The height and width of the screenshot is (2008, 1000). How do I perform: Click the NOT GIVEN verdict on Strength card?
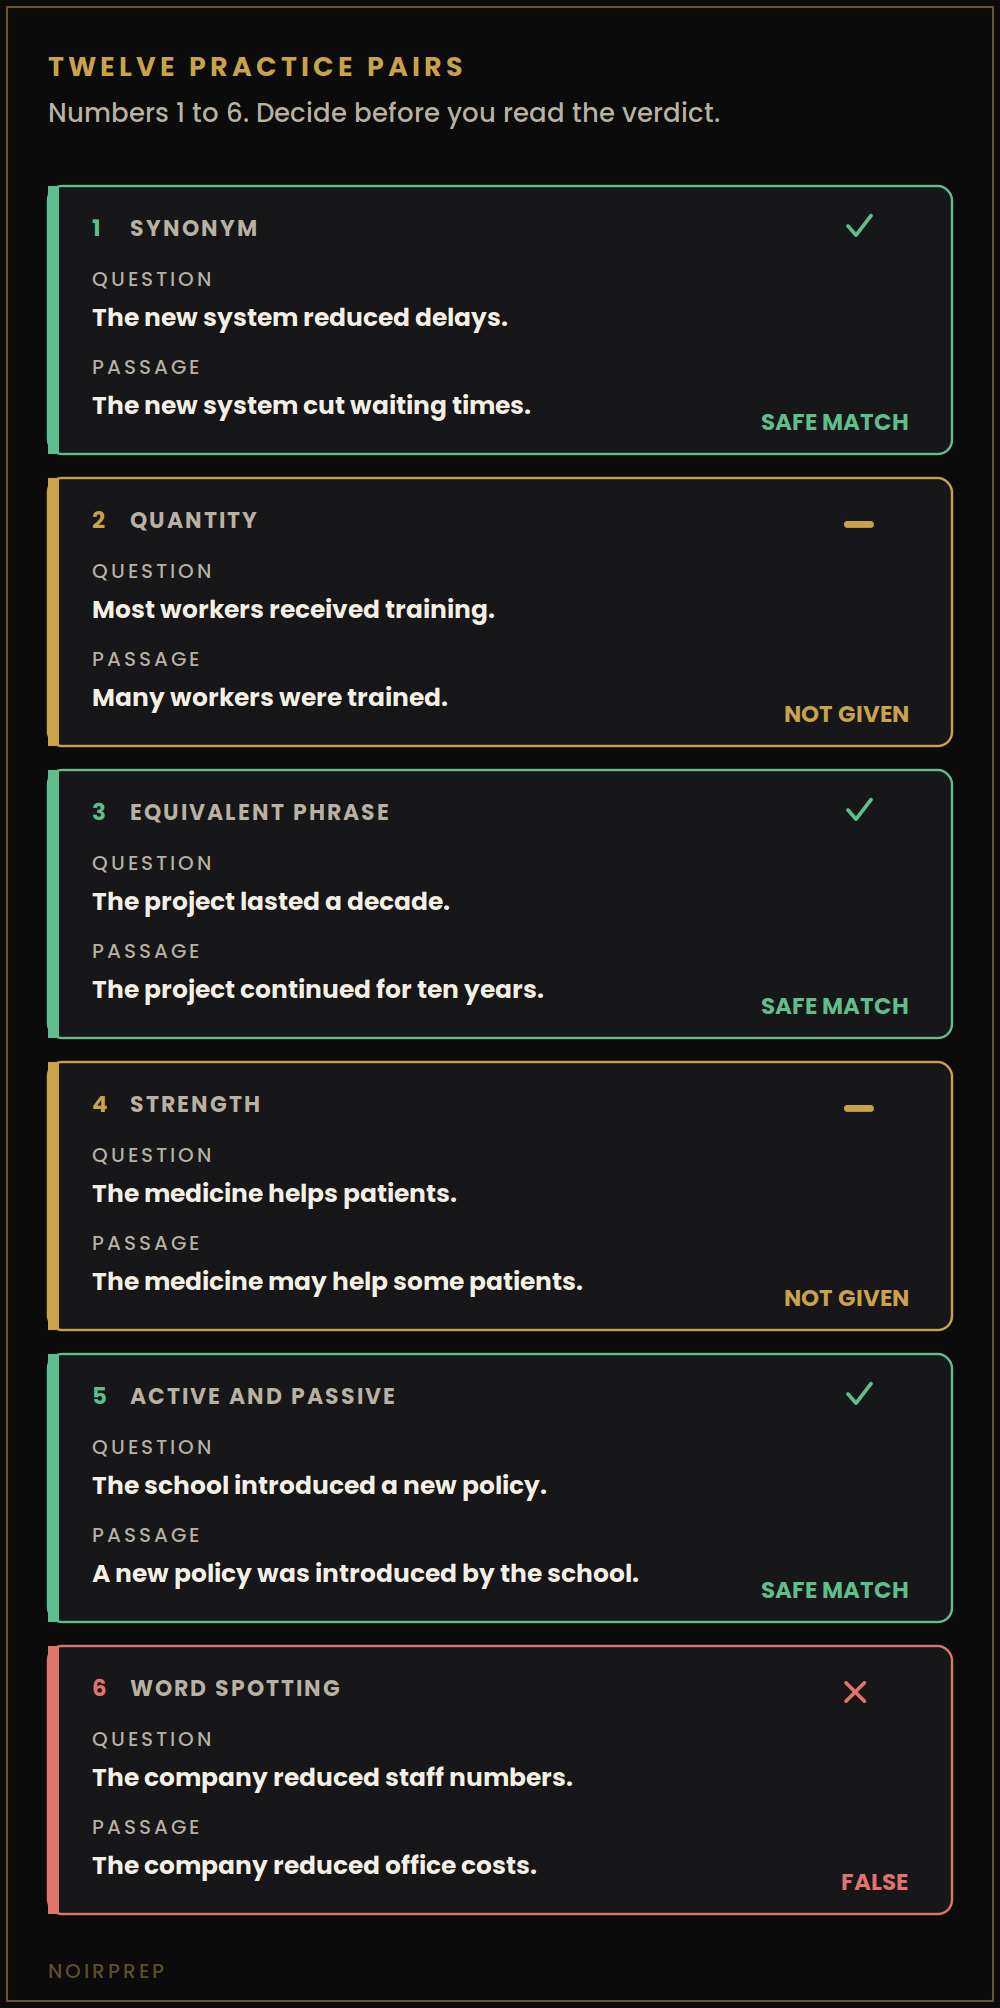846,1298
